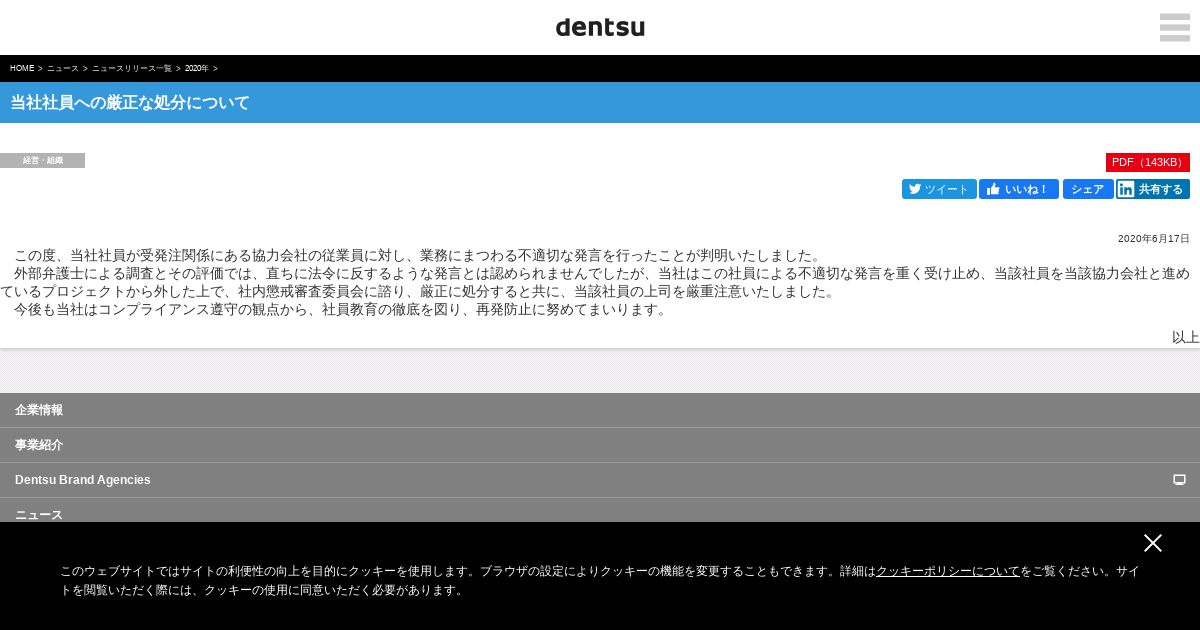
Task: Click the dentsu logo
Action: tap(600, 27)
